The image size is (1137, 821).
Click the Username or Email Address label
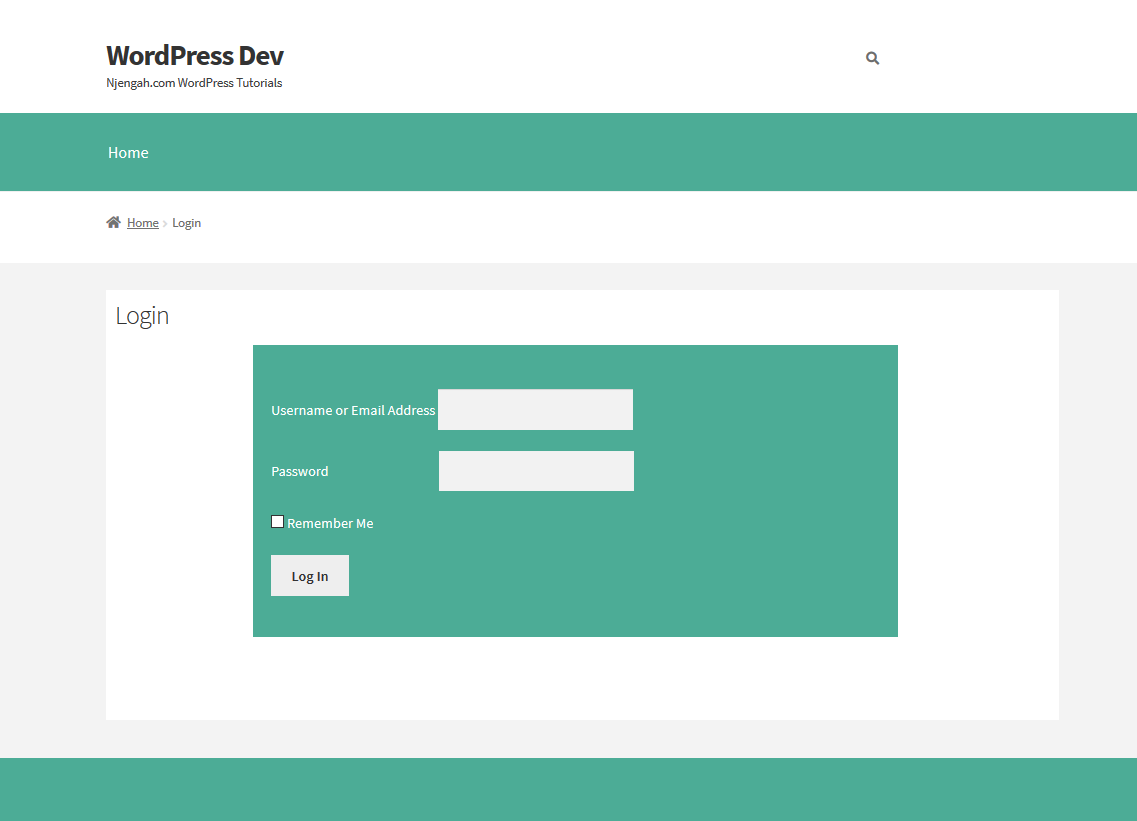pos(353,410)
